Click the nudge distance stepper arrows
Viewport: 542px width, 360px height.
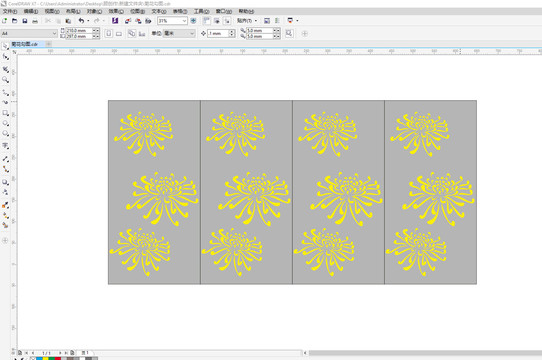[x=232, y=34]
